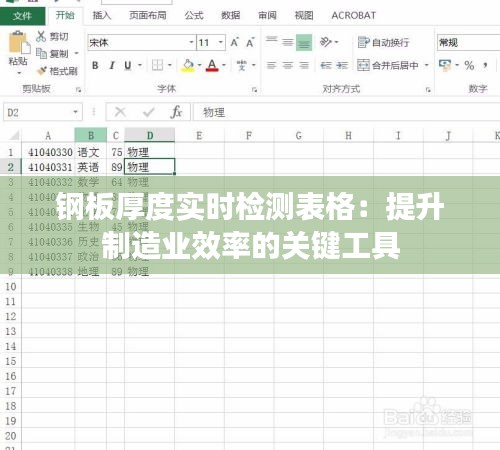Viewport: 500px width, 450px height.
Task: Open the fill color dropdown arrow
Action: tap(199, 65)
